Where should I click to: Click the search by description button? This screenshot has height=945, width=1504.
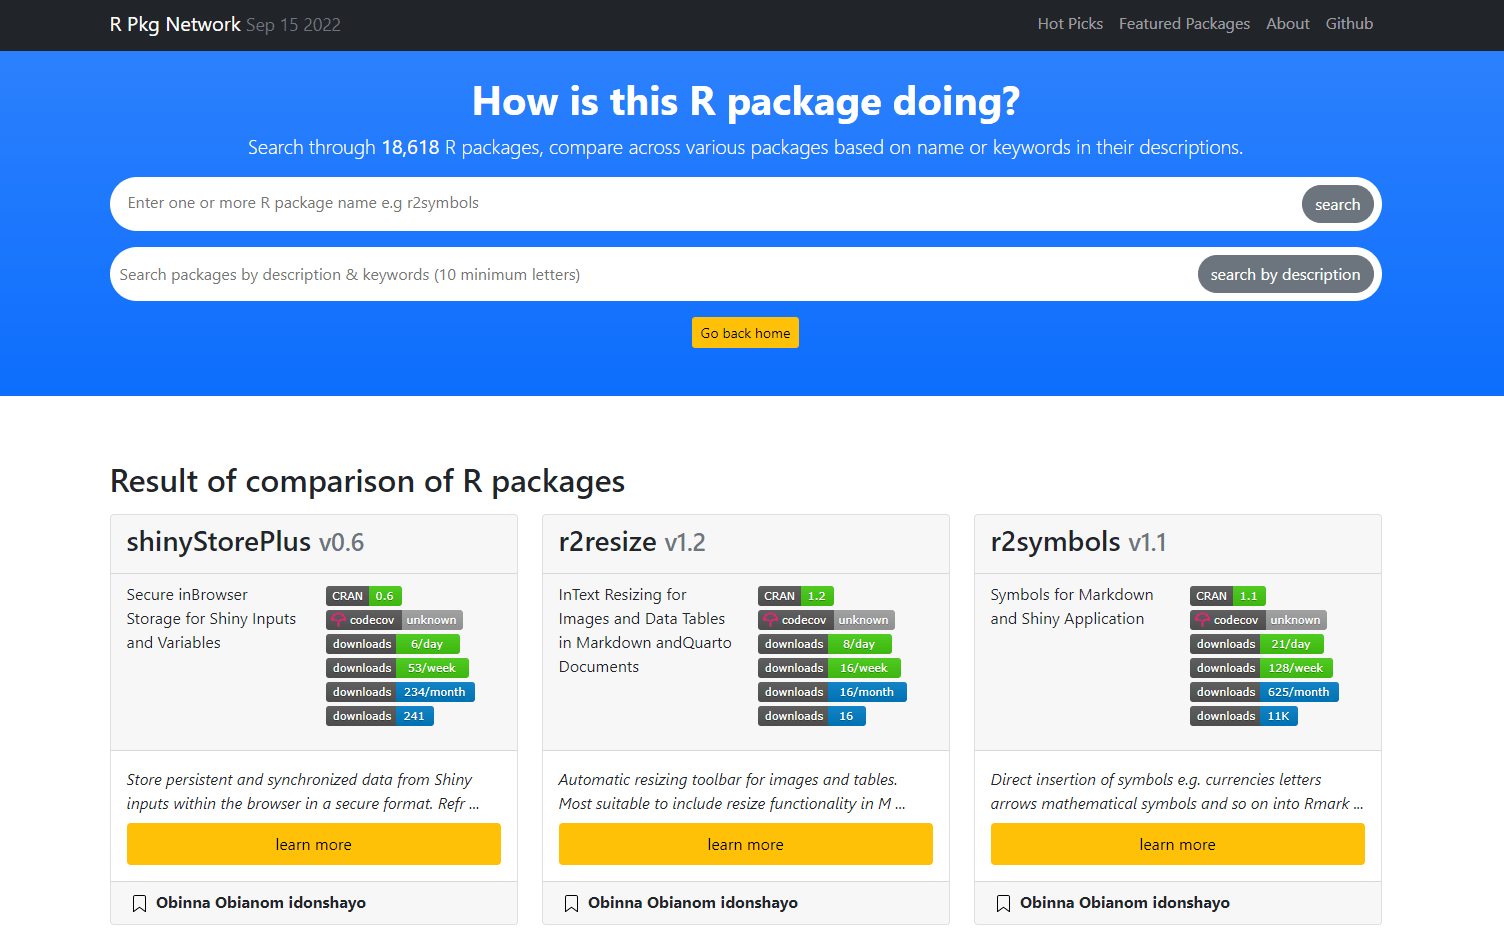coord(1286,273)
